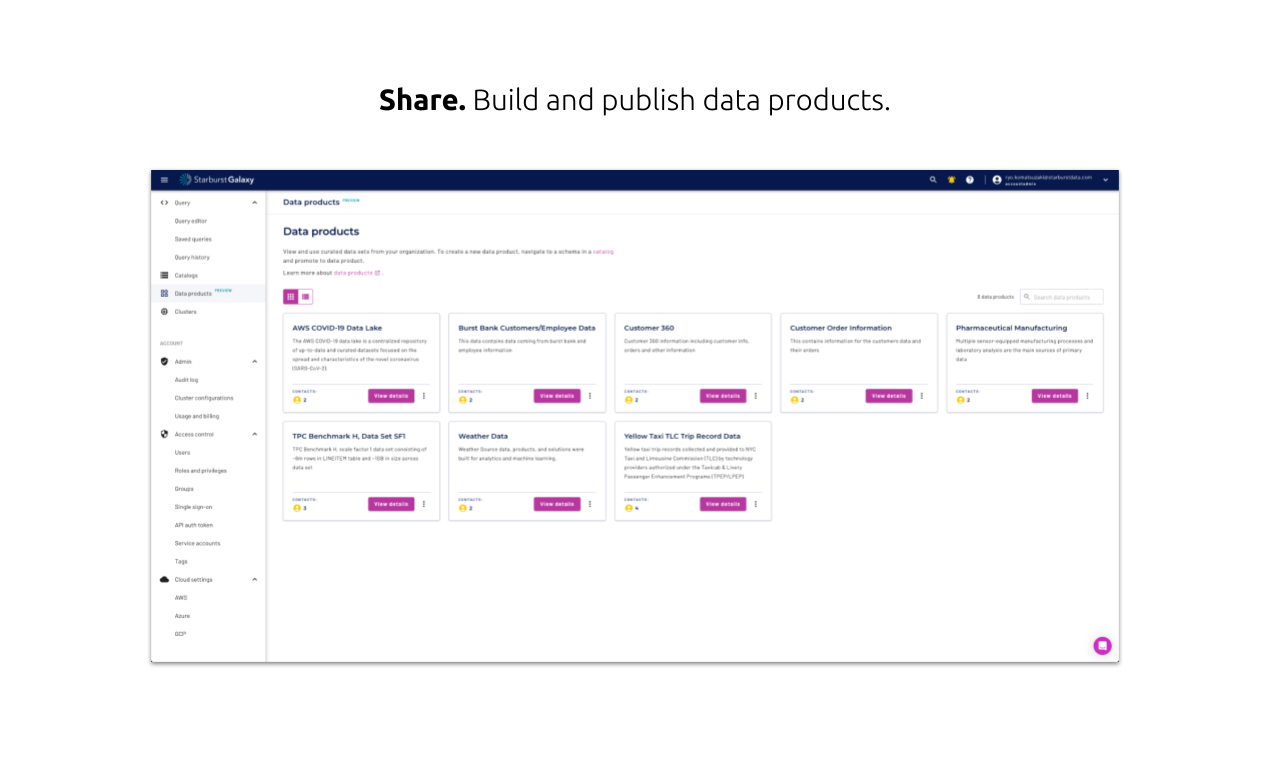Viewport: 1270px width, 760px height.
Task: Open Usage and billing page
Action: (197, 416)
